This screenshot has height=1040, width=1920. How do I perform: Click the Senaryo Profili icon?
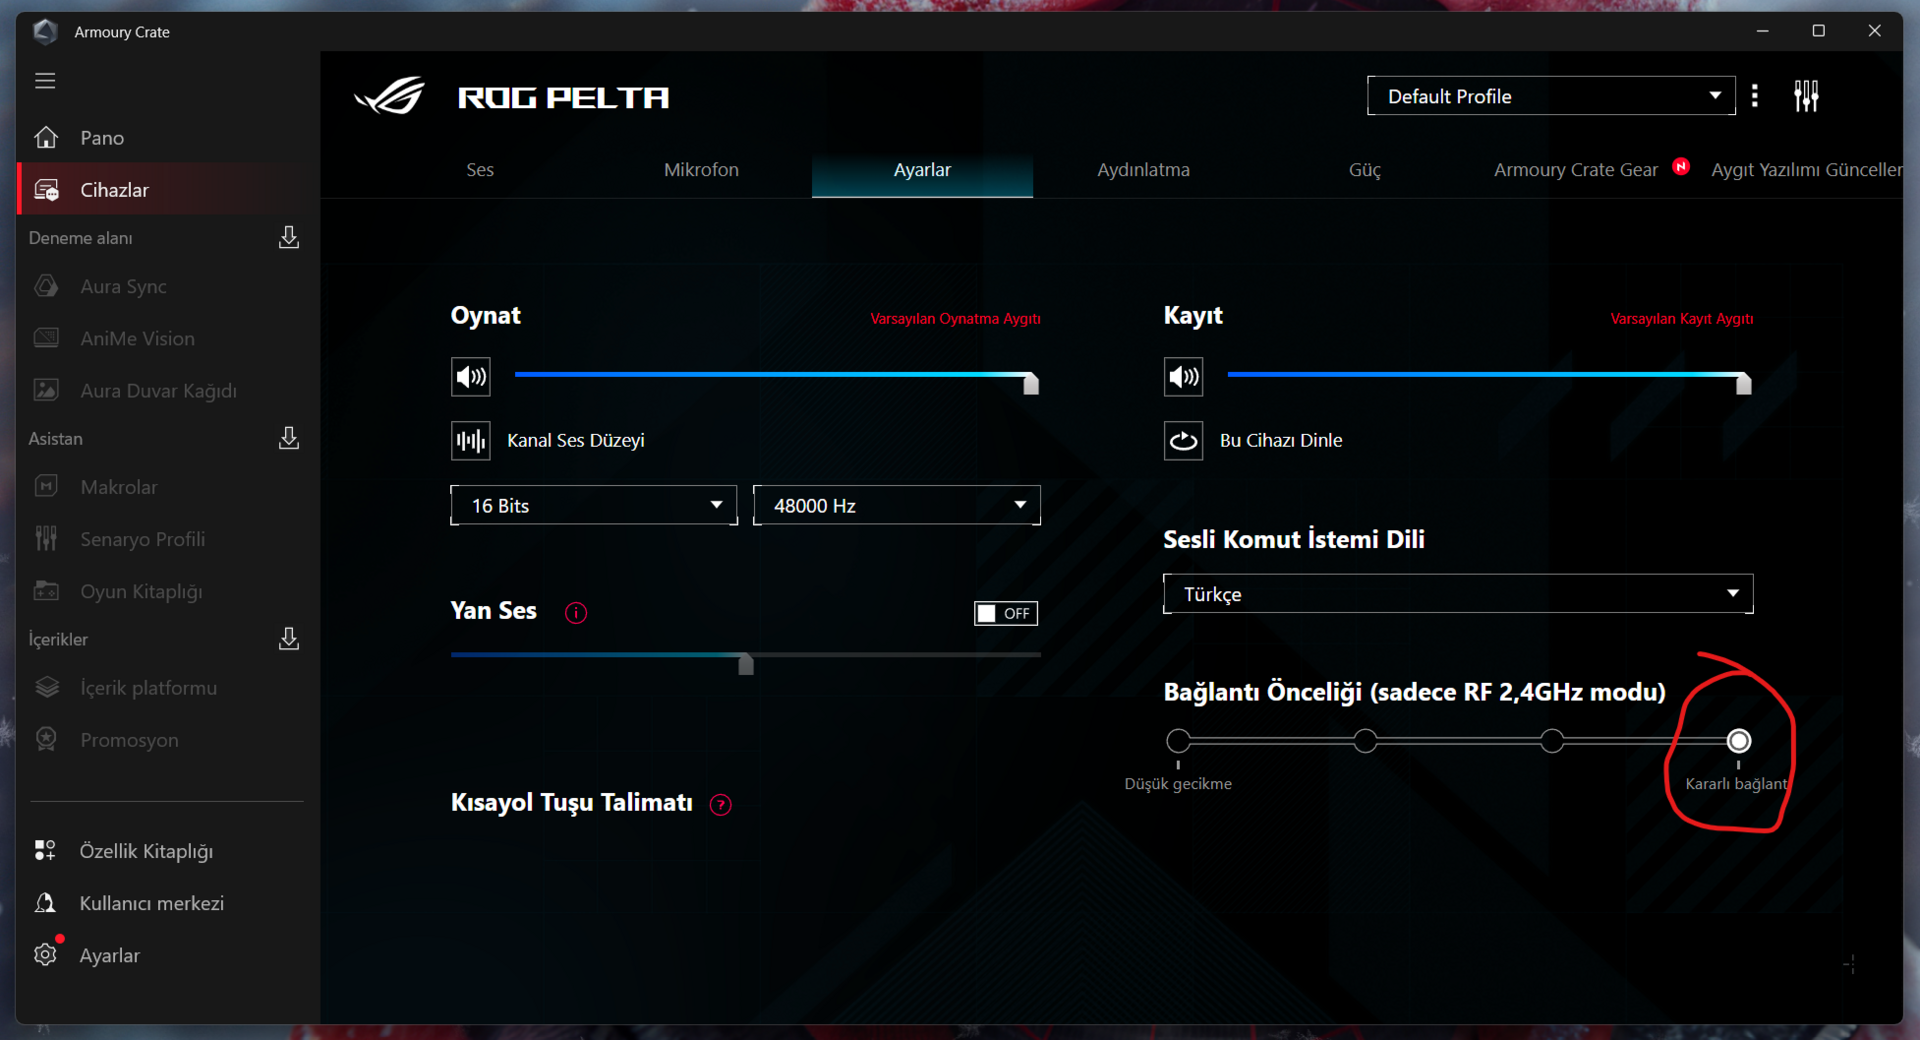46,539
